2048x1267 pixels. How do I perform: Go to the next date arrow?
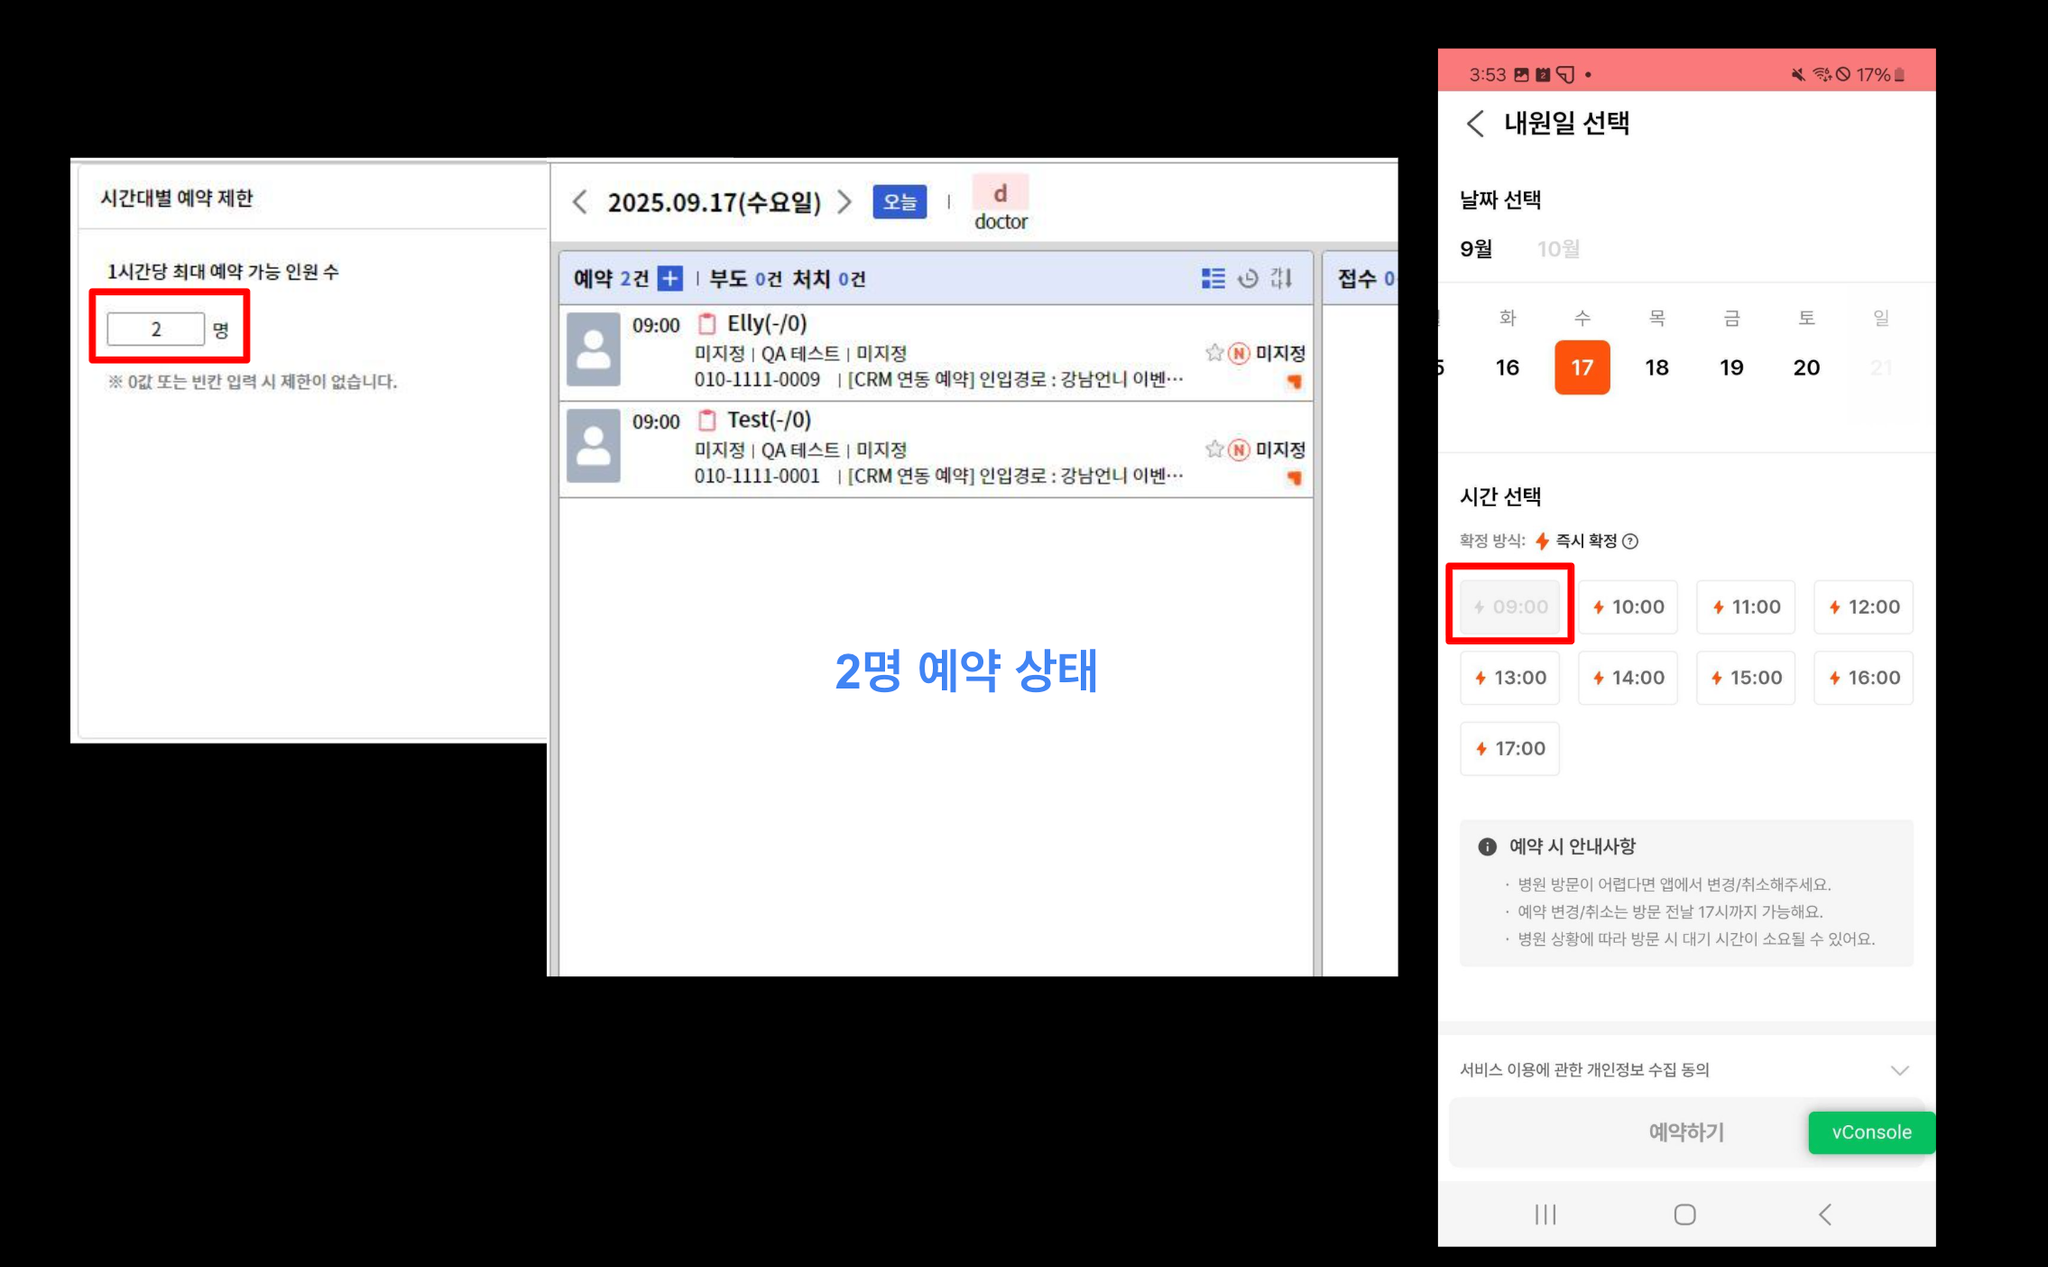[845, 202]
